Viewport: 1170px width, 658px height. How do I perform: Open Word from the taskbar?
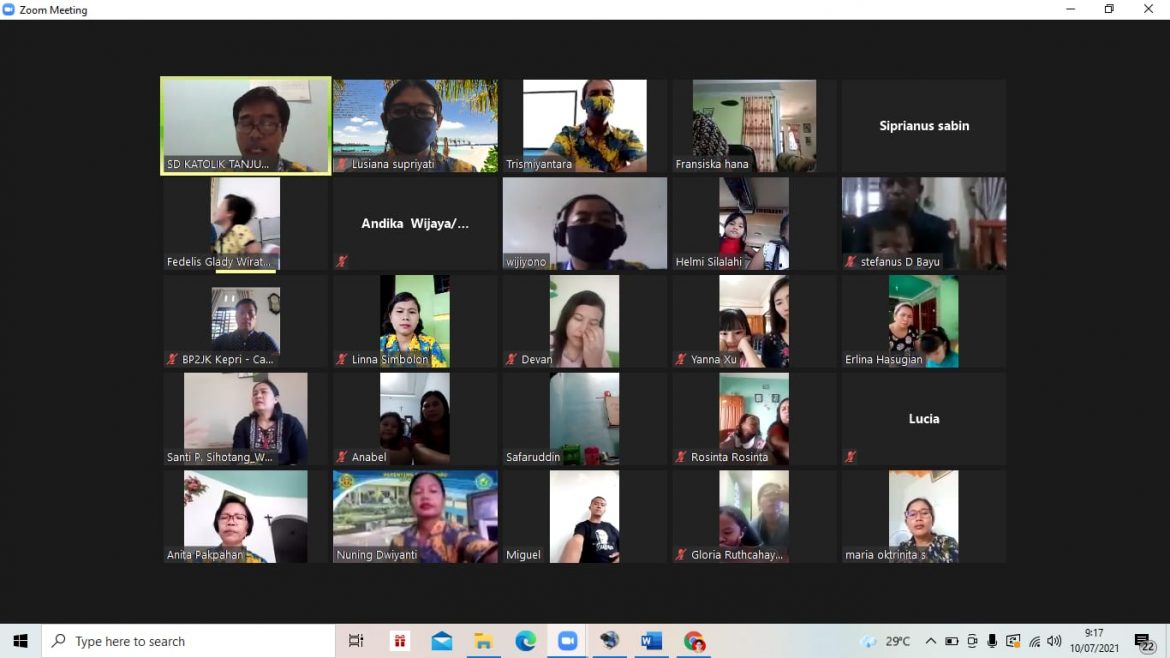tap(652, 641)
